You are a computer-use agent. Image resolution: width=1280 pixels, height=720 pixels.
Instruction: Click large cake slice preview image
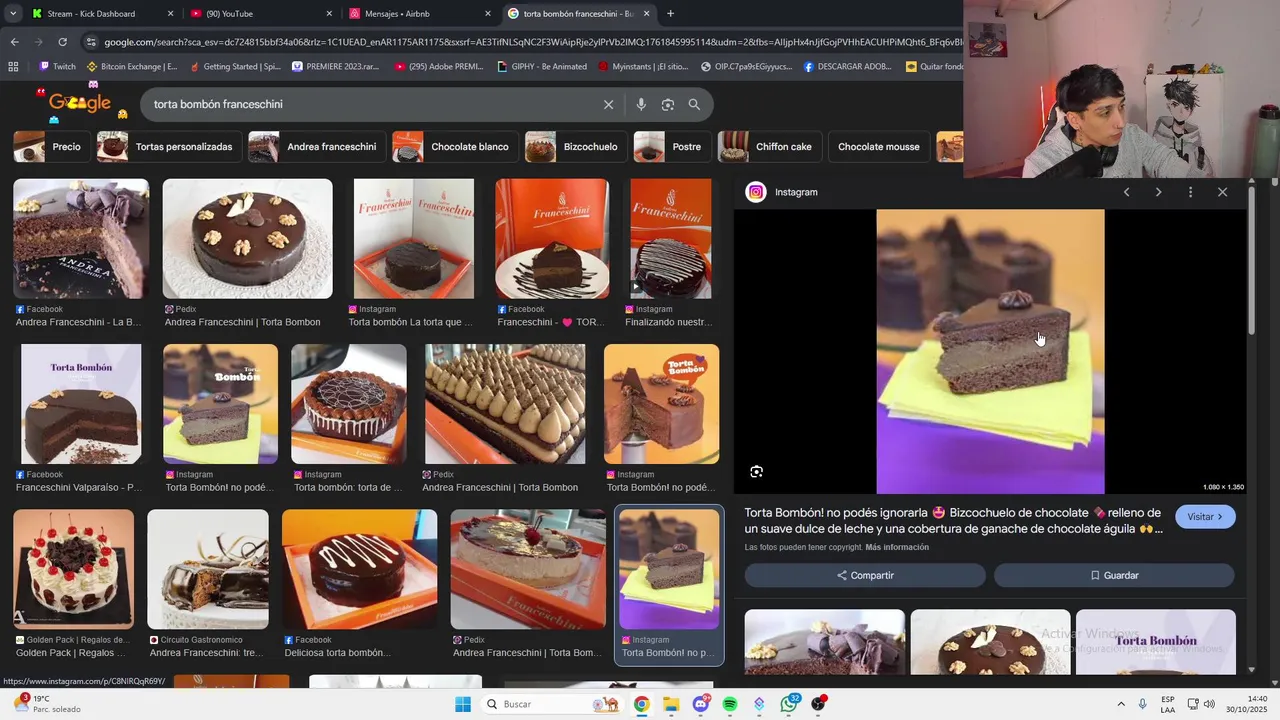pos(990,351)
